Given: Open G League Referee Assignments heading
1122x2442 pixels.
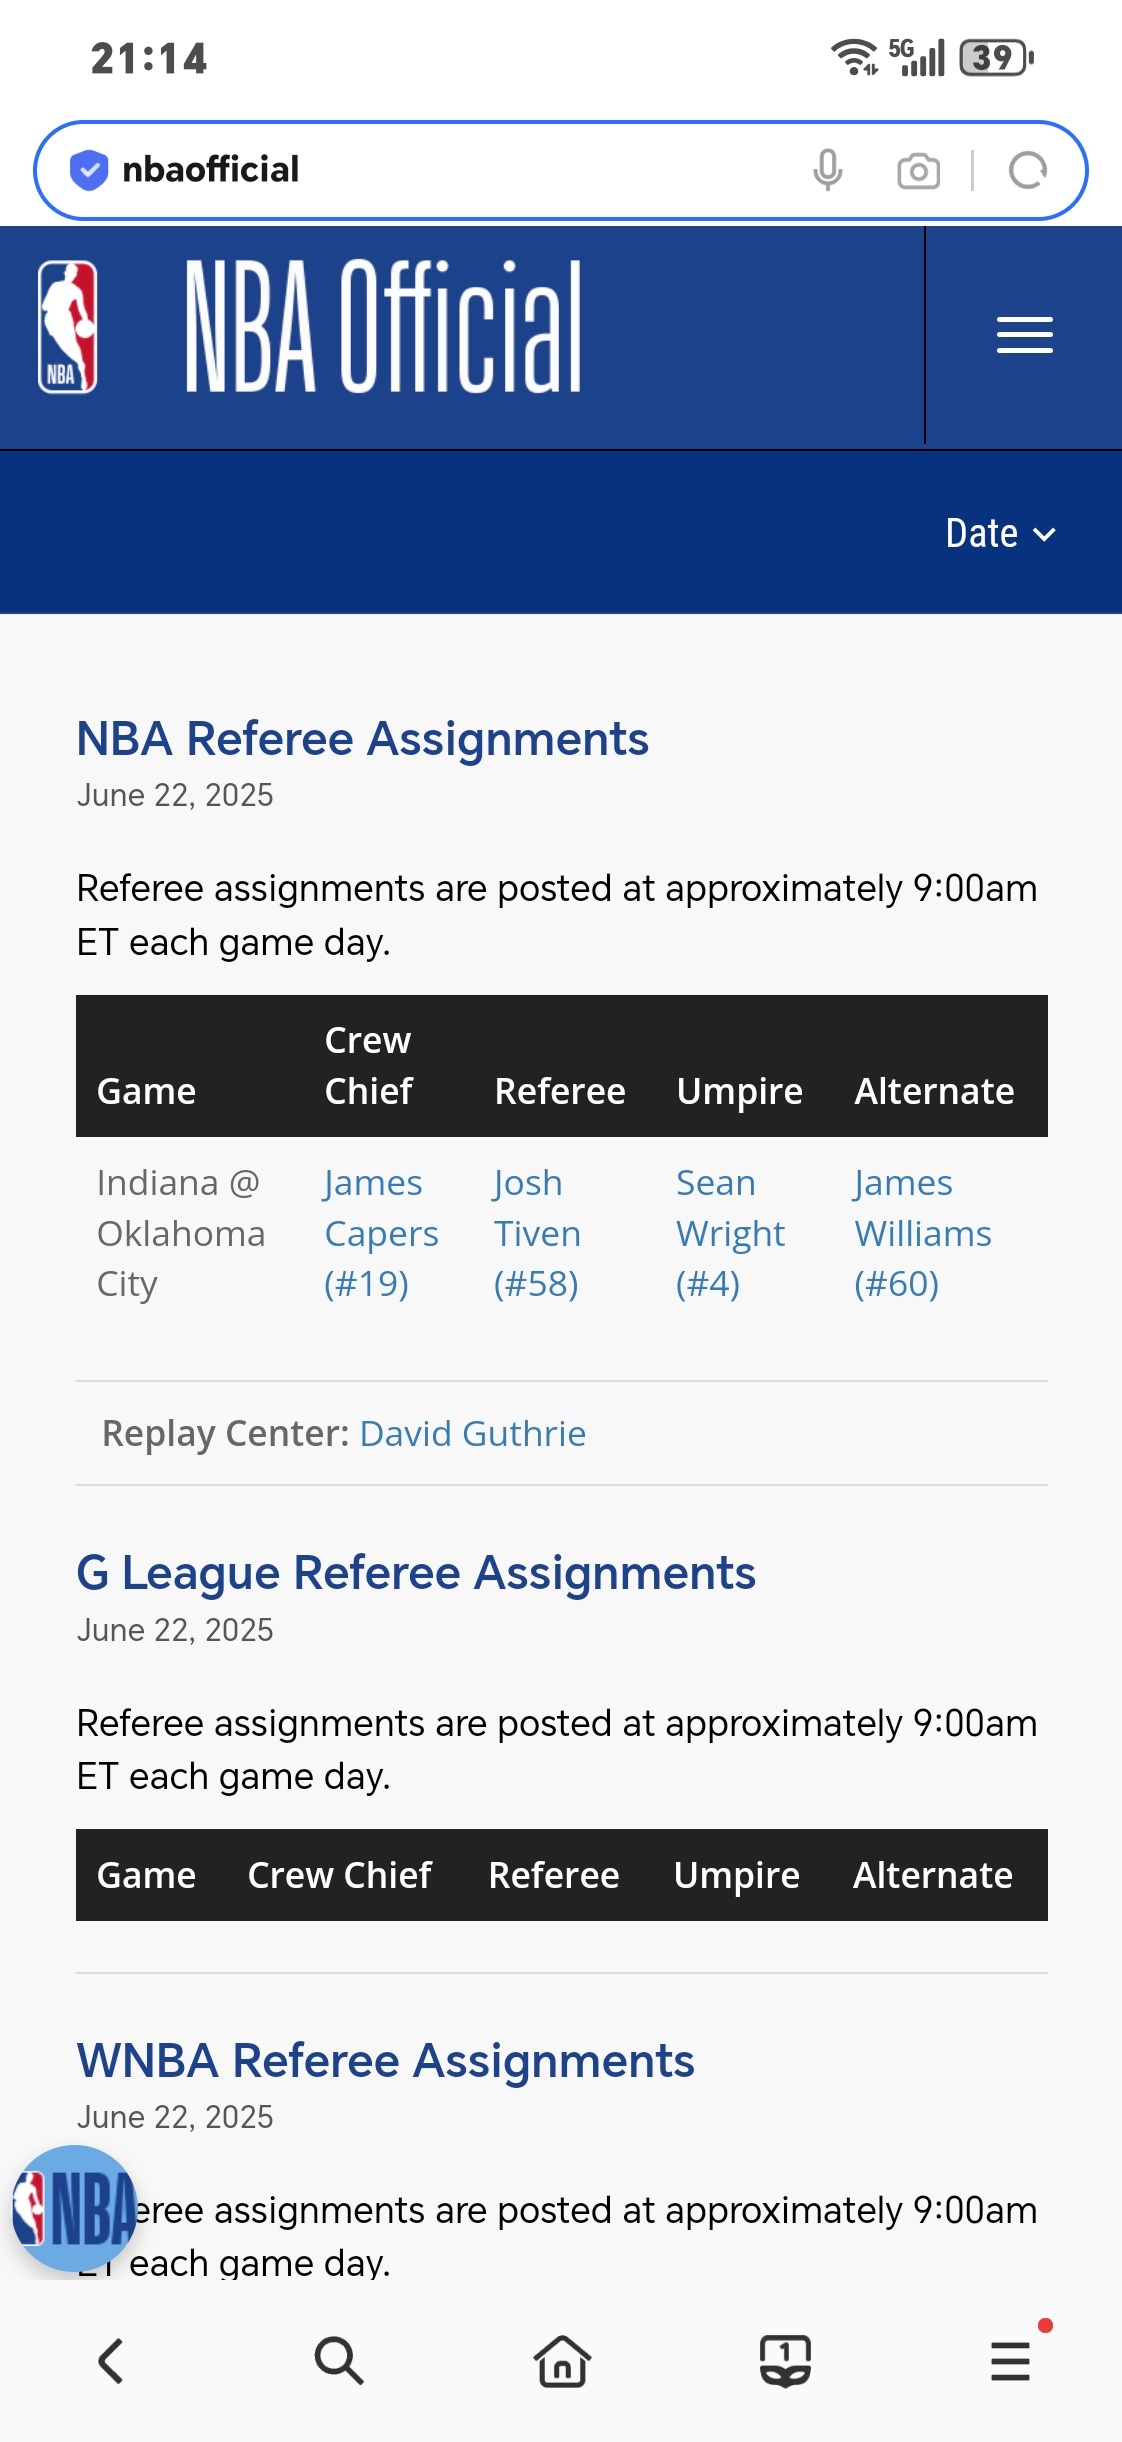Looking at the screenshot, I should click(416, 1573).
